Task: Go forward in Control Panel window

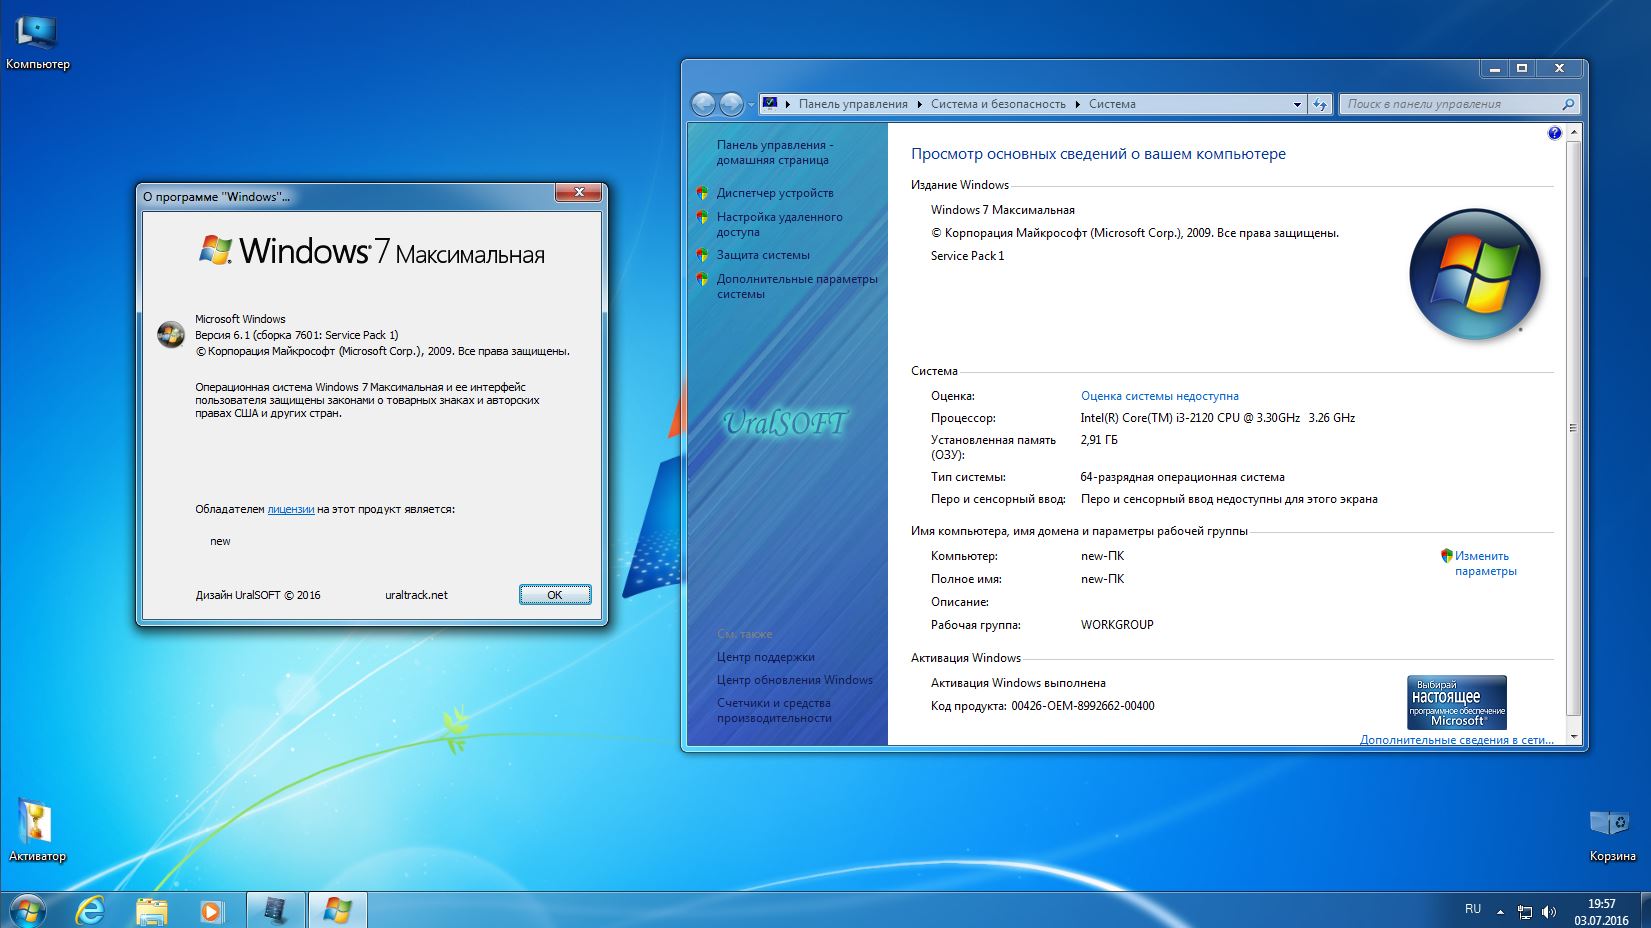Action: (731, 104)
